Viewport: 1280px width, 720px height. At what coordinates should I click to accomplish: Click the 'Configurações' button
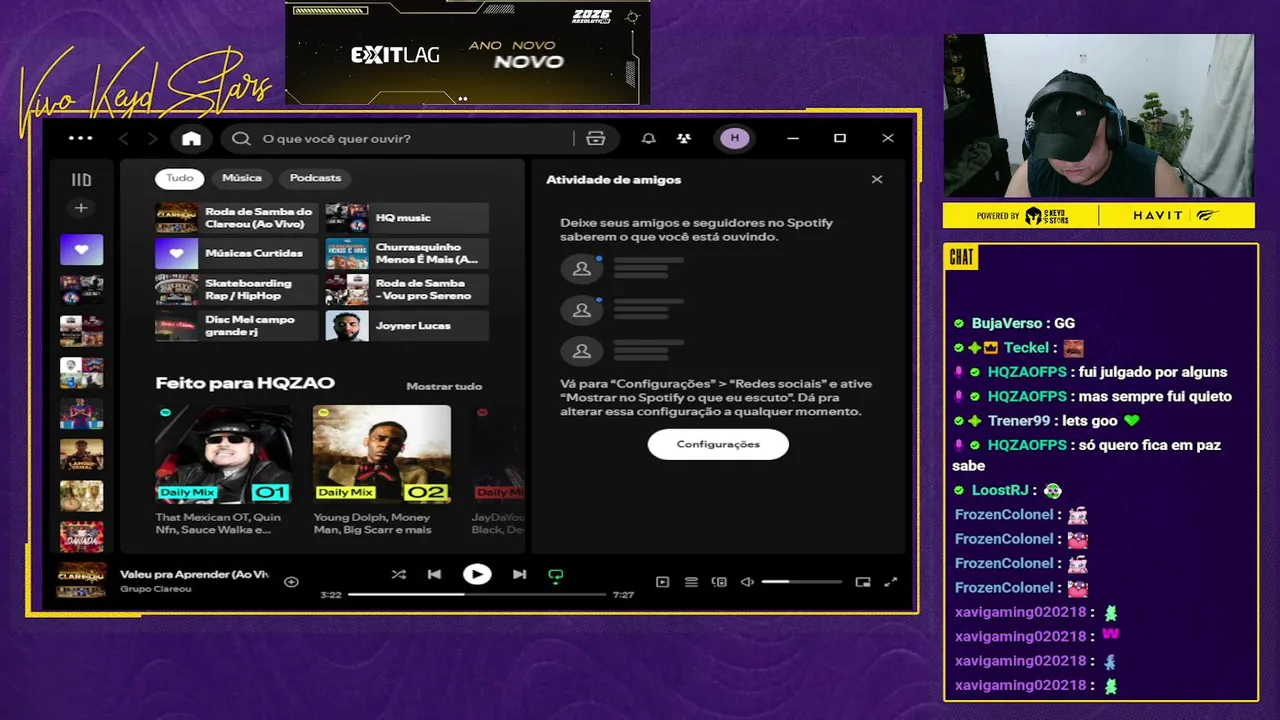(718, 444)
